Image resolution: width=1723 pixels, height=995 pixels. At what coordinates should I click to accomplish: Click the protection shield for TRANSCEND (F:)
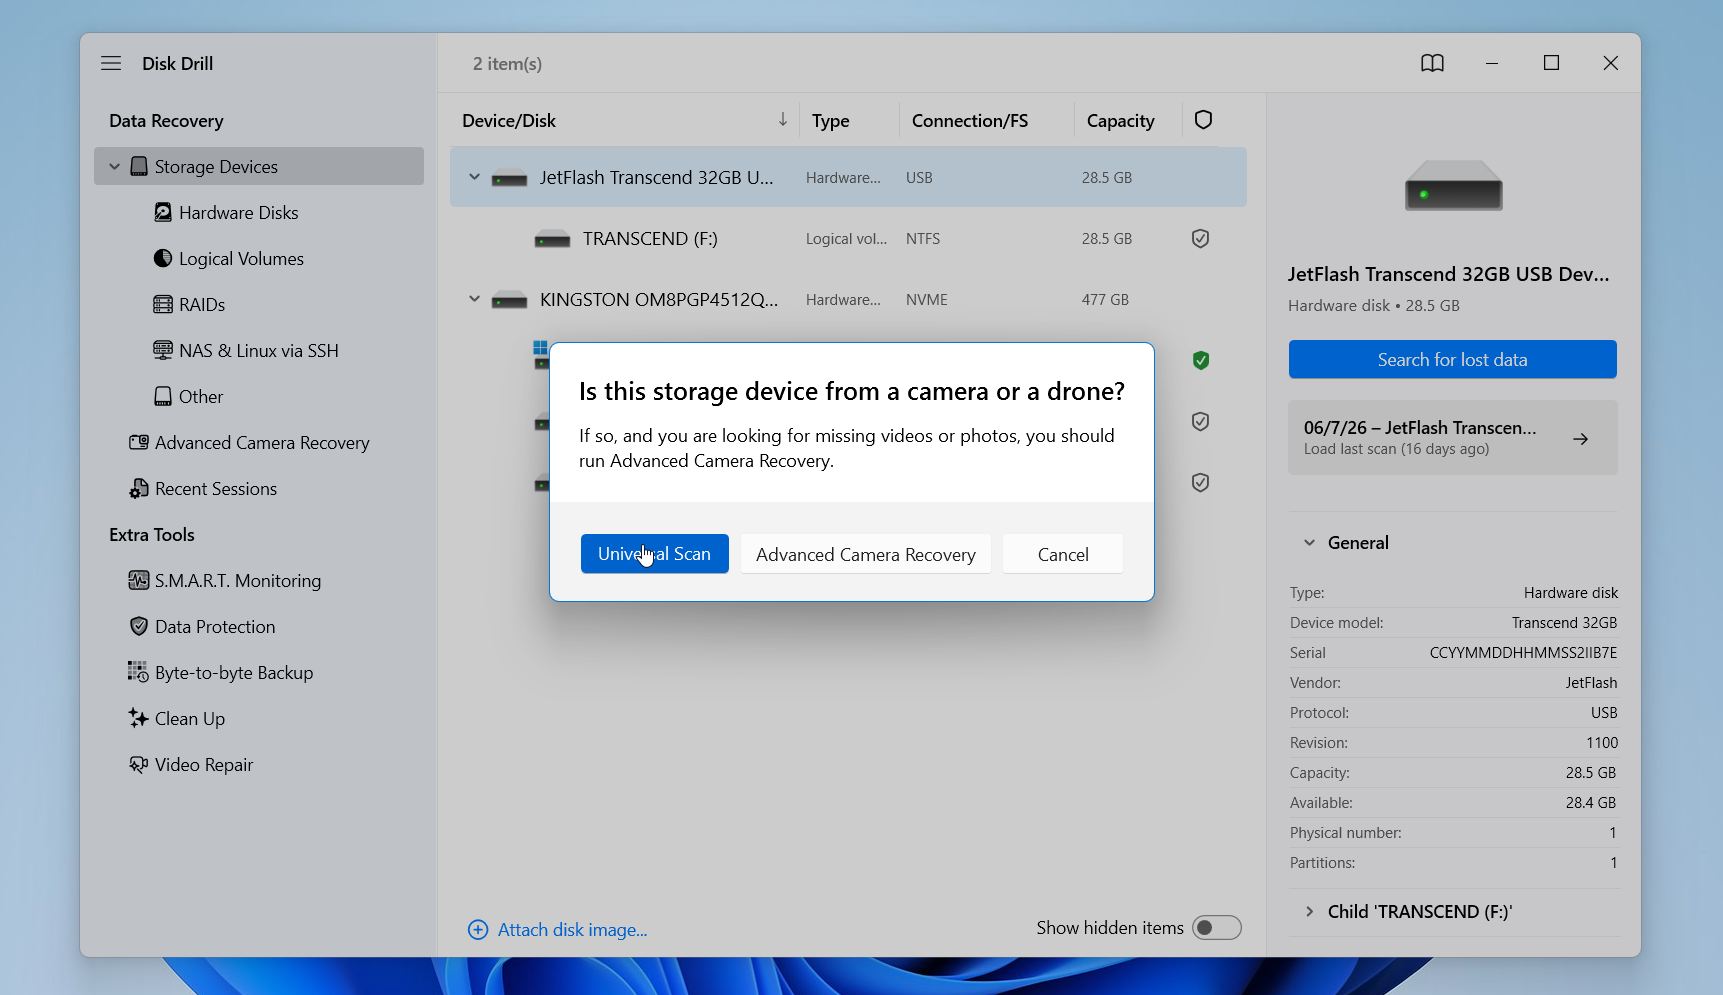click(1201, 238)
